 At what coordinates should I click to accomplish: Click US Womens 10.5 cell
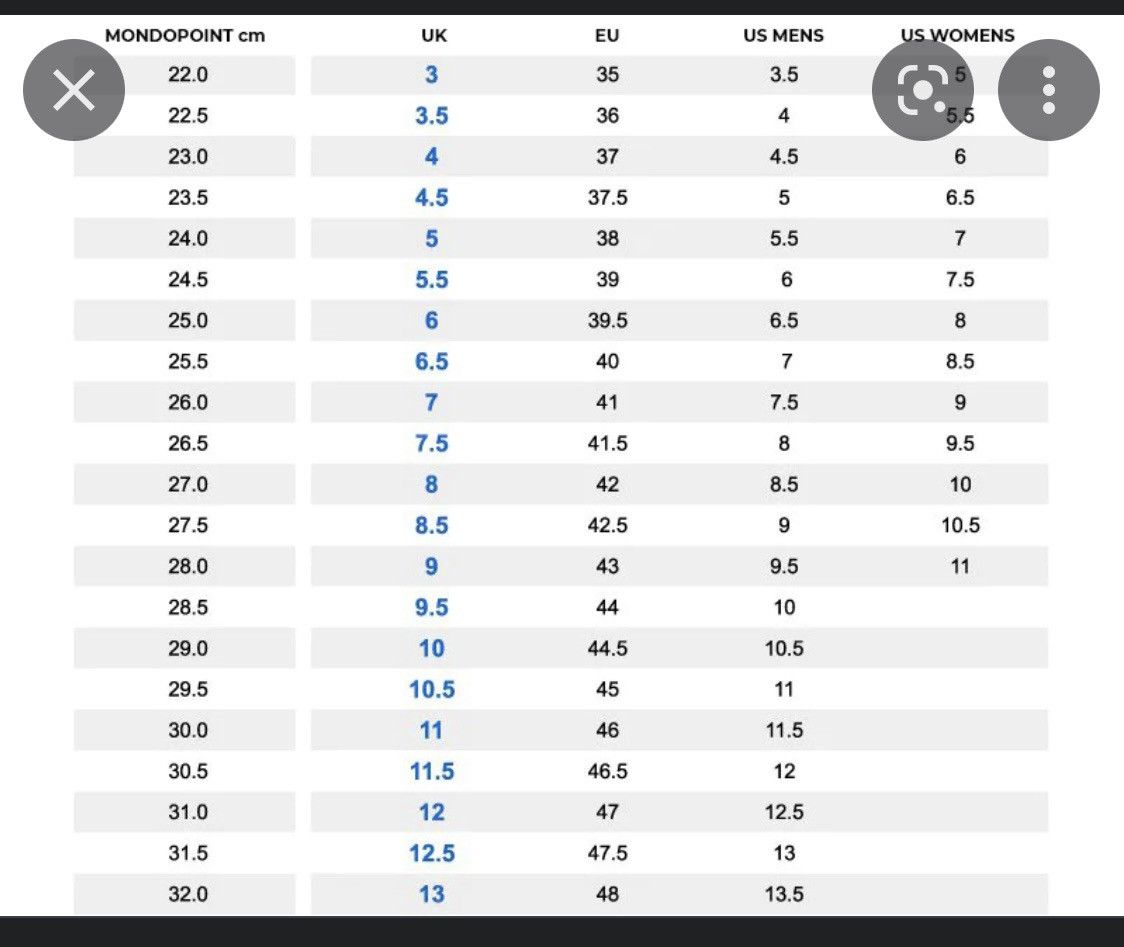960,525
